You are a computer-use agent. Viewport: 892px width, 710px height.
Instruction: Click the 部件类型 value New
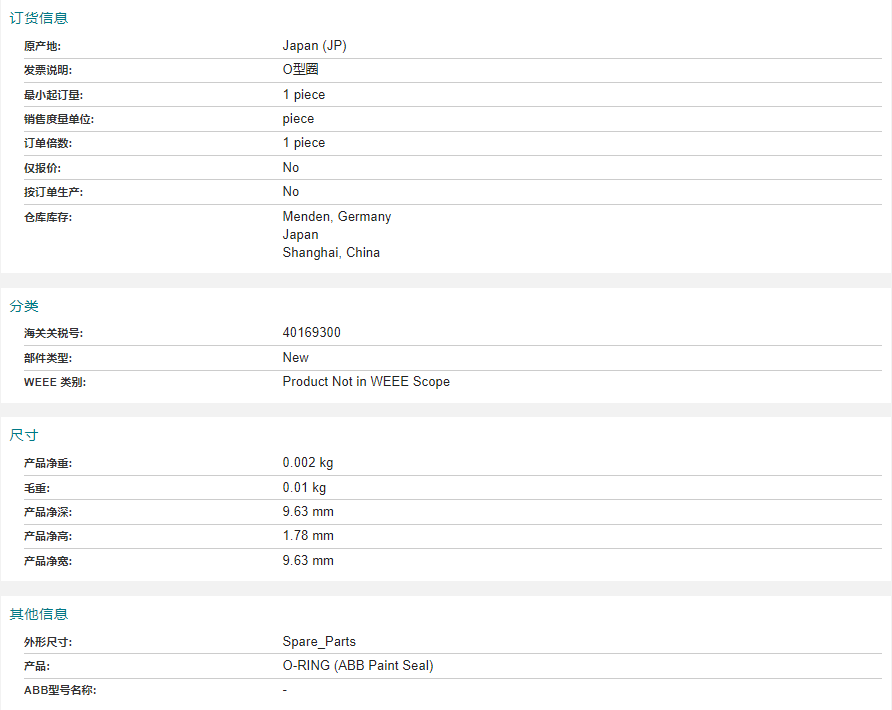point(296,357)
